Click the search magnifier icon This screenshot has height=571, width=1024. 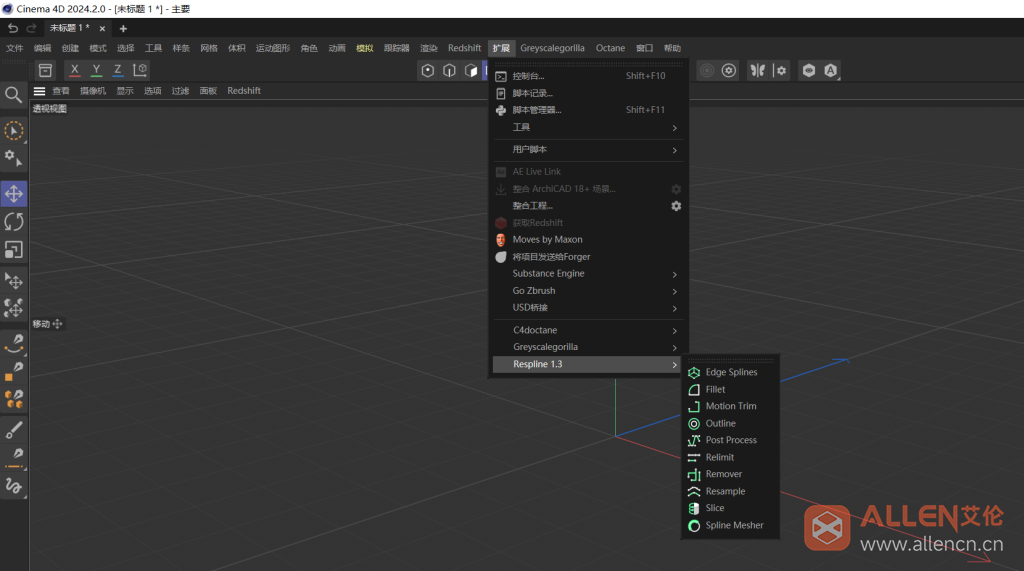13,95
